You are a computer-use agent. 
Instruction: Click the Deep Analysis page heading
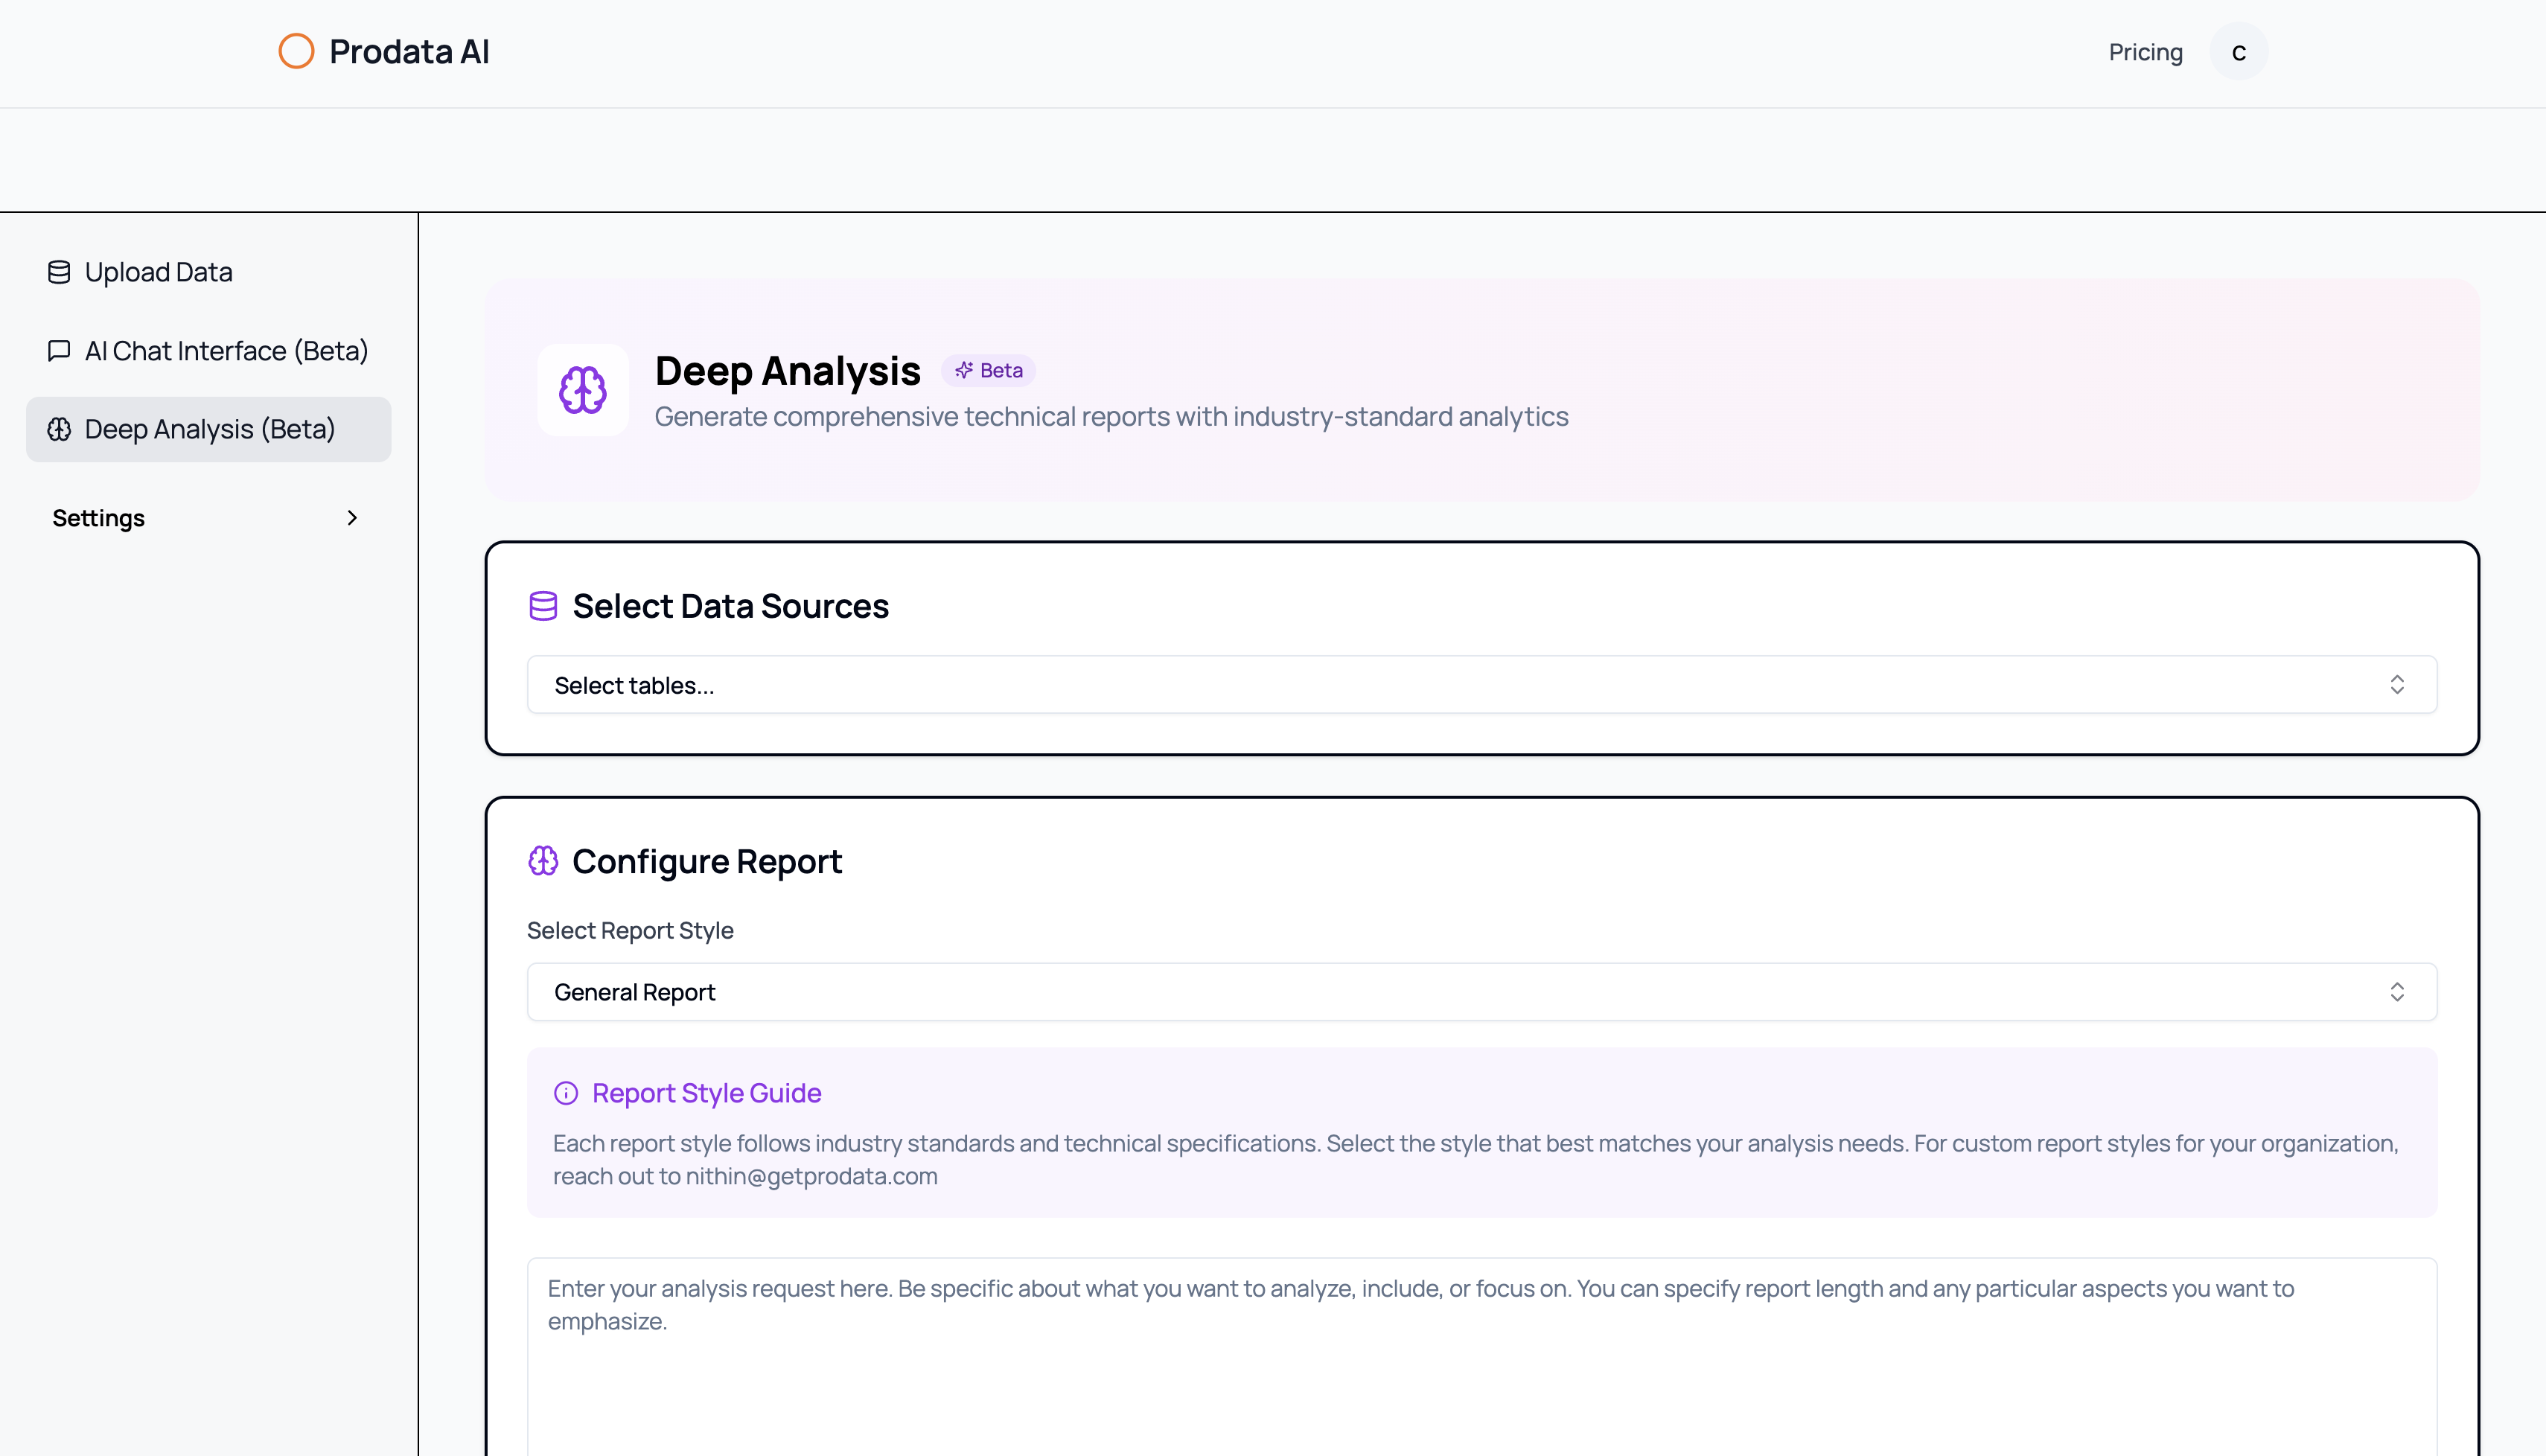(788, 371)
